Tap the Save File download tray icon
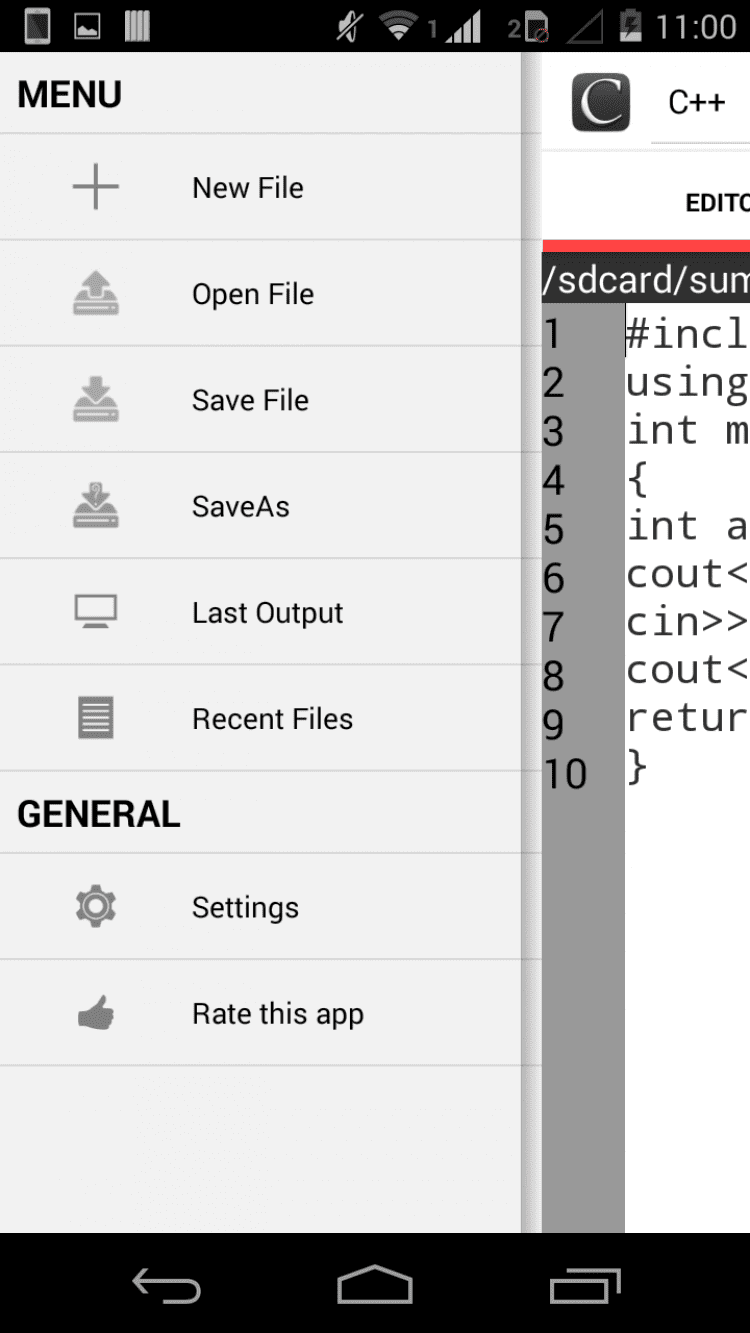The image size is (750, 1333). pyautogui.click(x=96, y=400)
